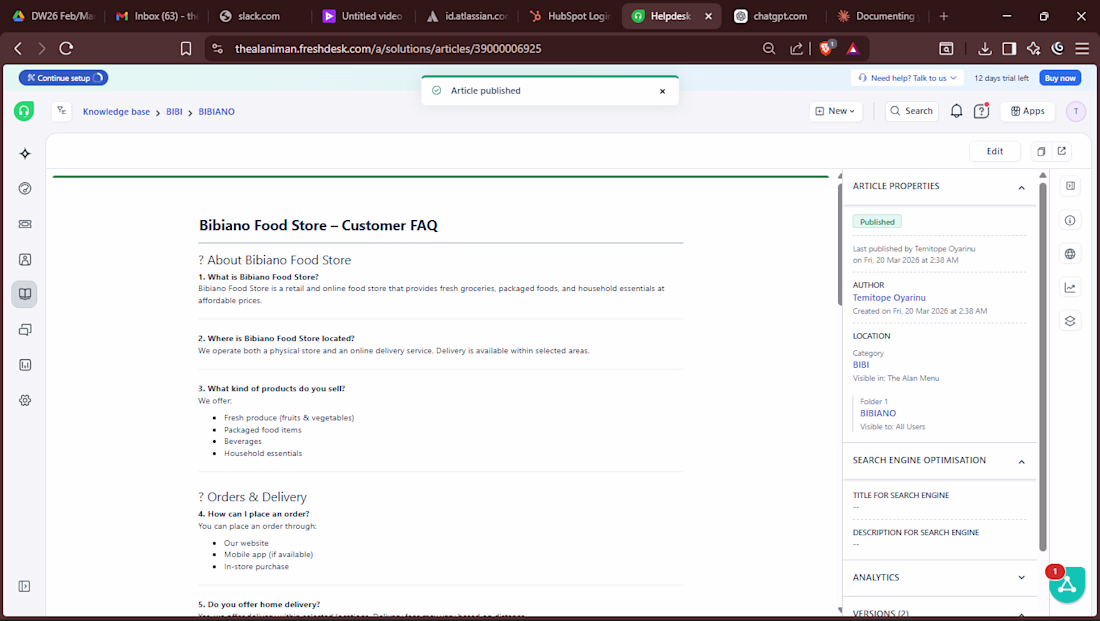Reload the page in the browser
1100x621 pixels.
[x=66, y=48]
